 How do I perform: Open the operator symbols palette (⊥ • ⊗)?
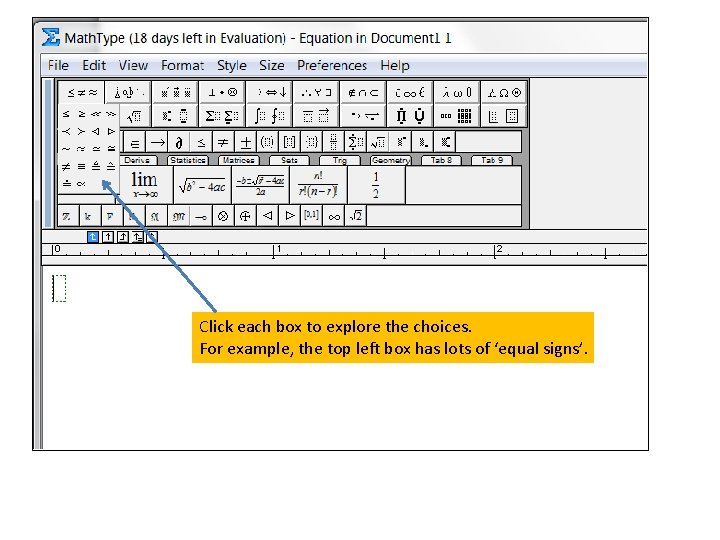pos(222,92)
